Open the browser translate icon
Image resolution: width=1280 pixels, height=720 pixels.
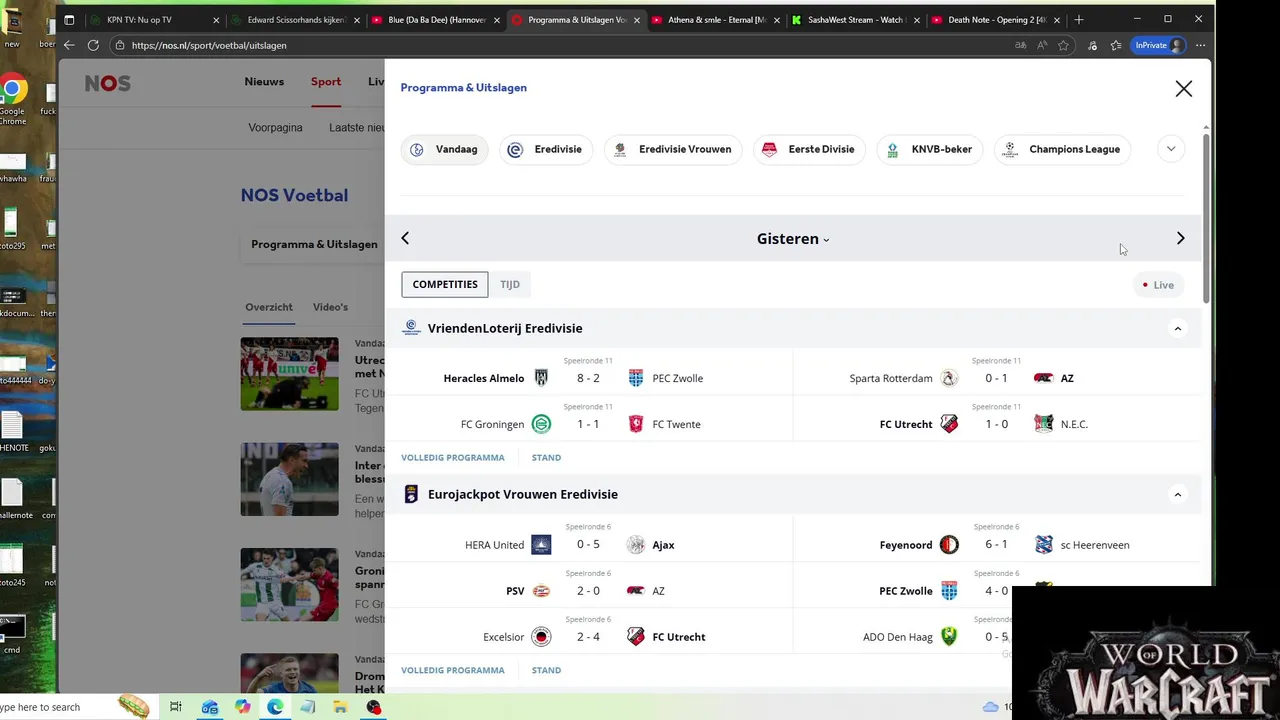click(x=1020, y=45)
